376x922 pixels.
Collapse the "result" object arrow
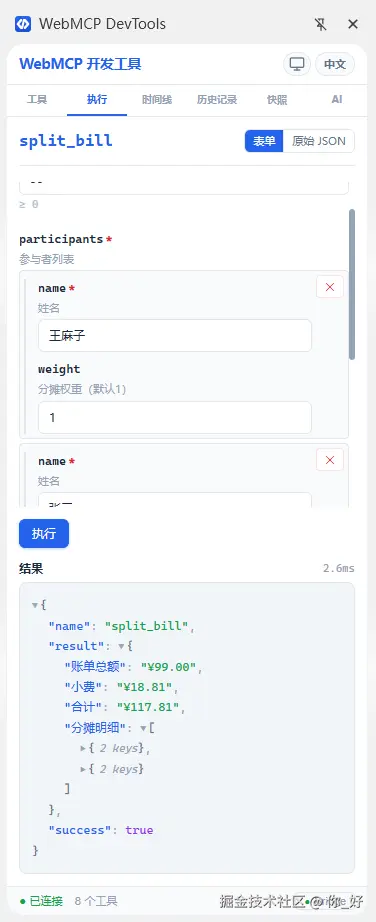121,646
